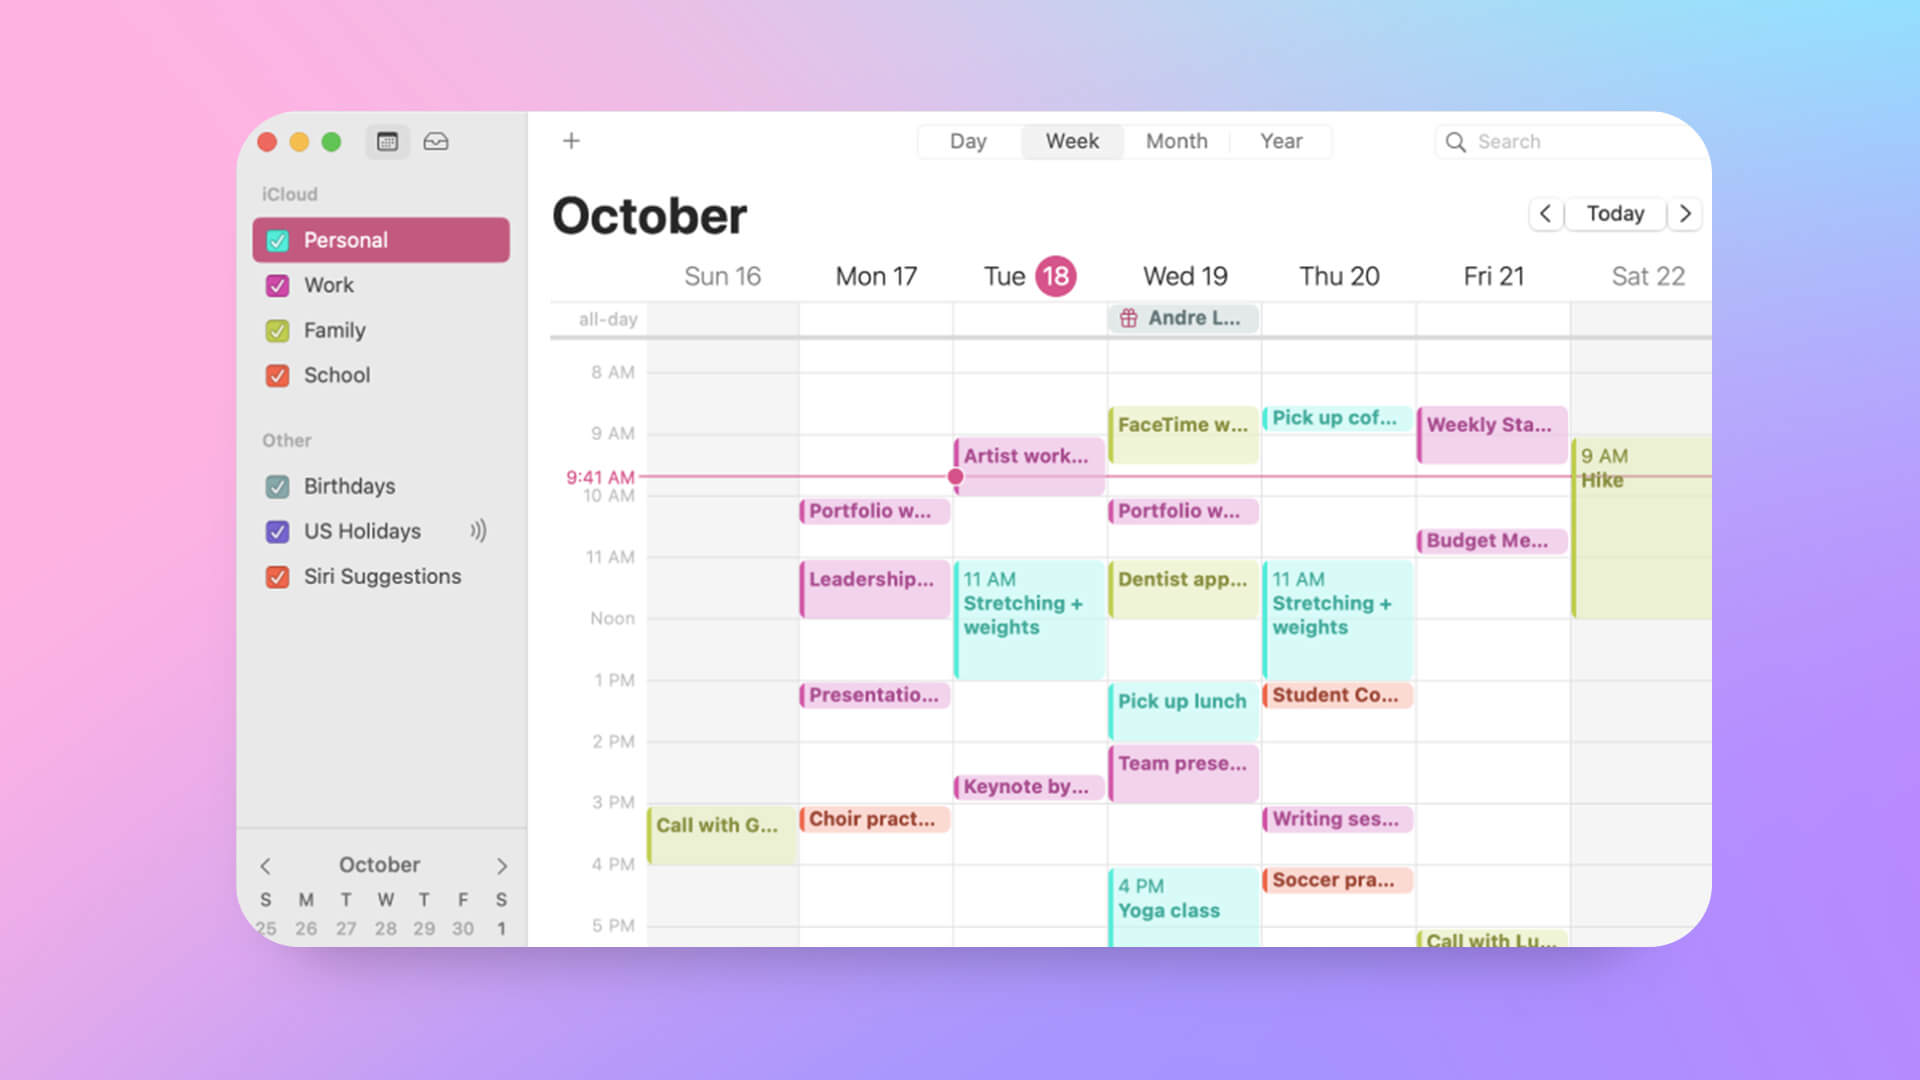Click the Year view button
1920x1080 pixels.
tap(1279, 140)
